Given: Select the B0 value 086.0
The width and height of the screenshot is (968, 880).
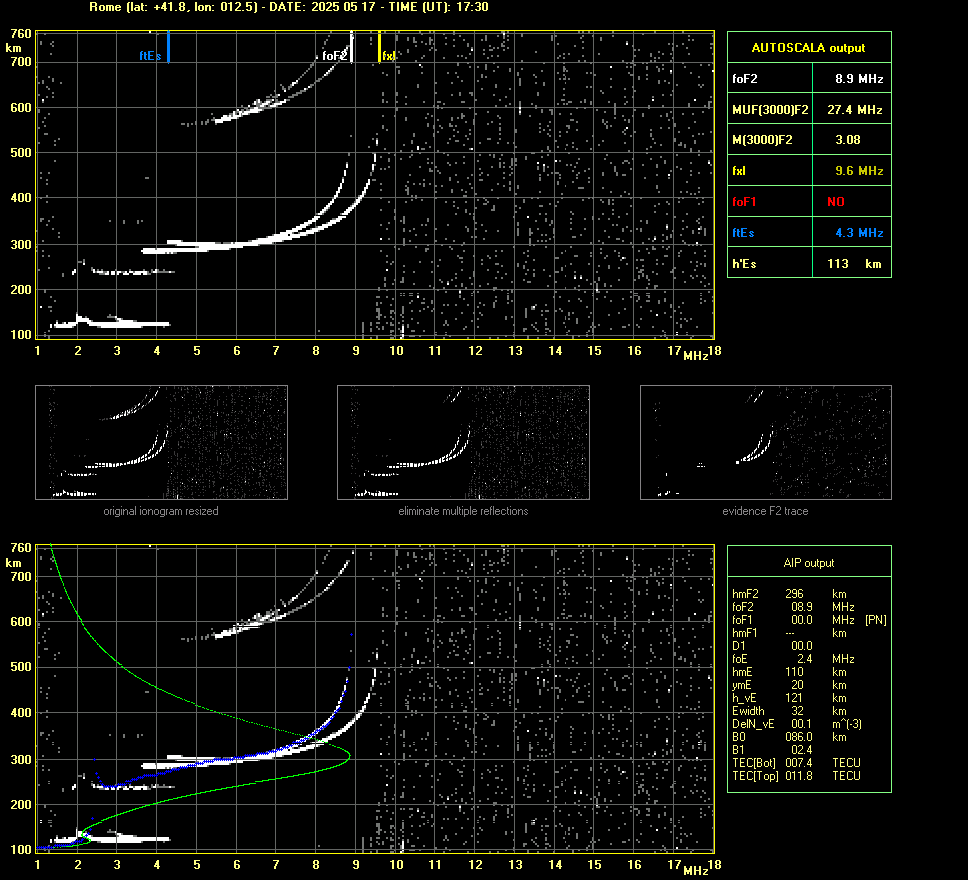Looking at the screenshot, I should (x=798, y=736).
